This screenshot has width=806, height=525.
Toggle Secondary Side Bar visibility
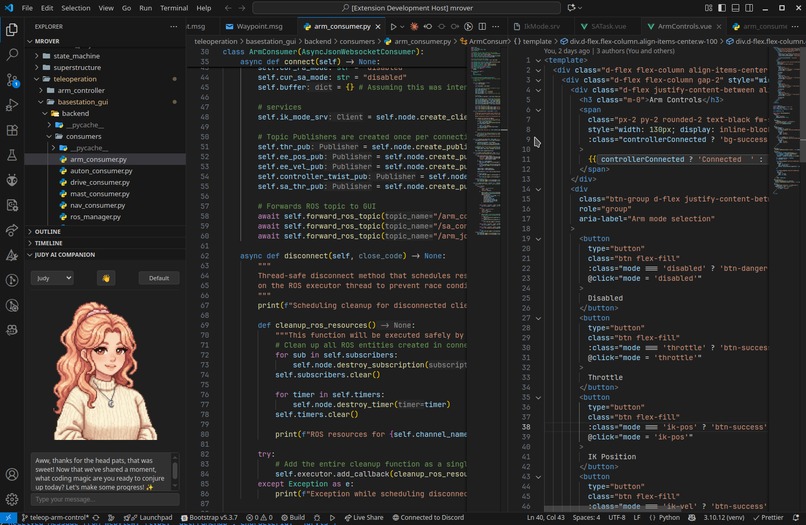point(749,8)
